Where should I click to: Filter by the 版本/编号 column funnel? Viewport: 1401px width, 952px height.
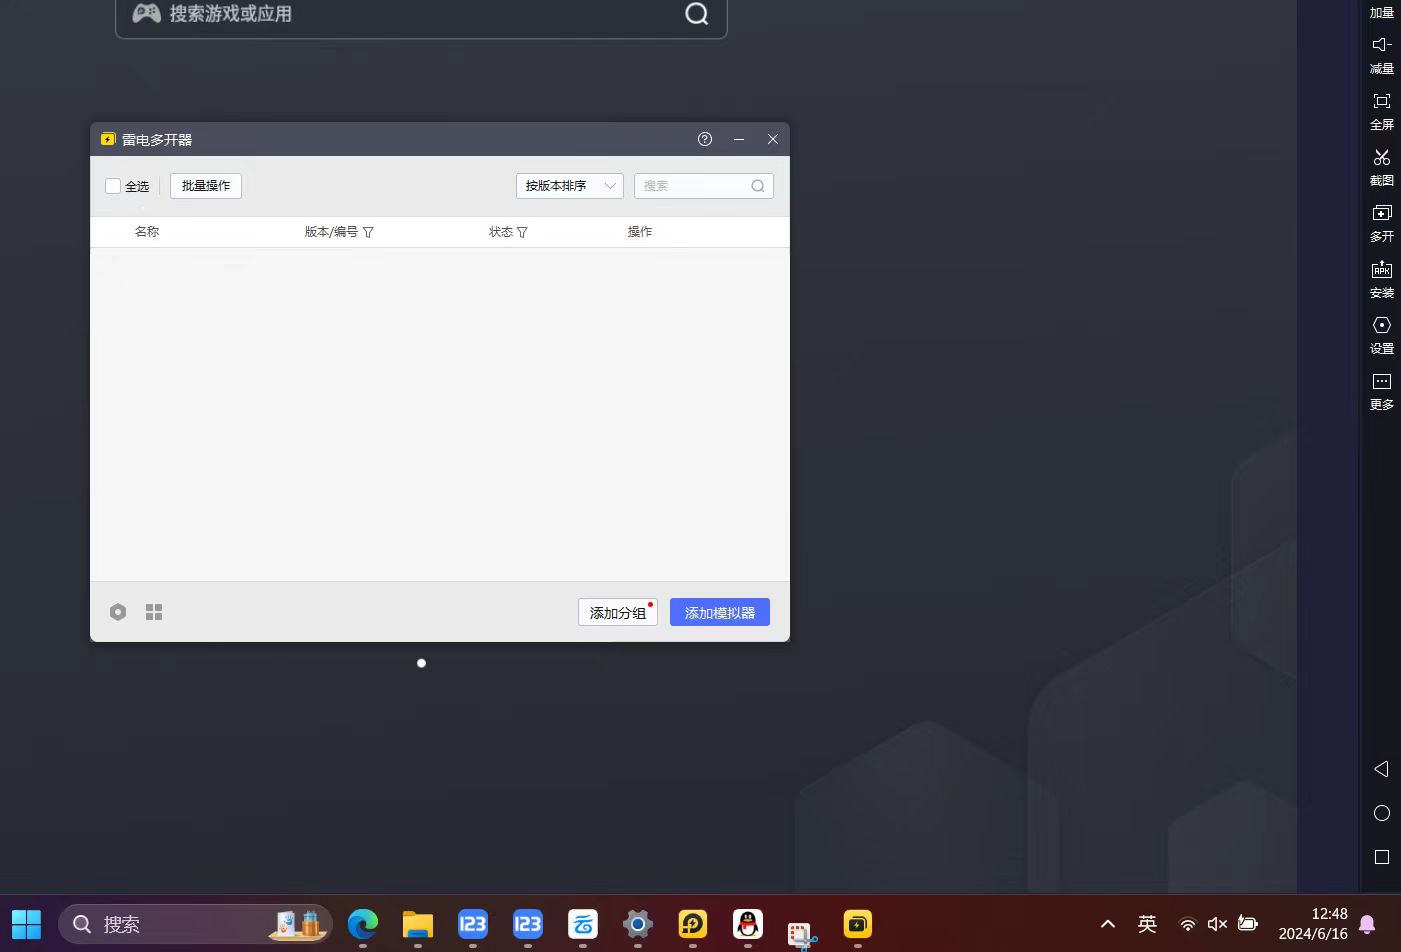368,232
